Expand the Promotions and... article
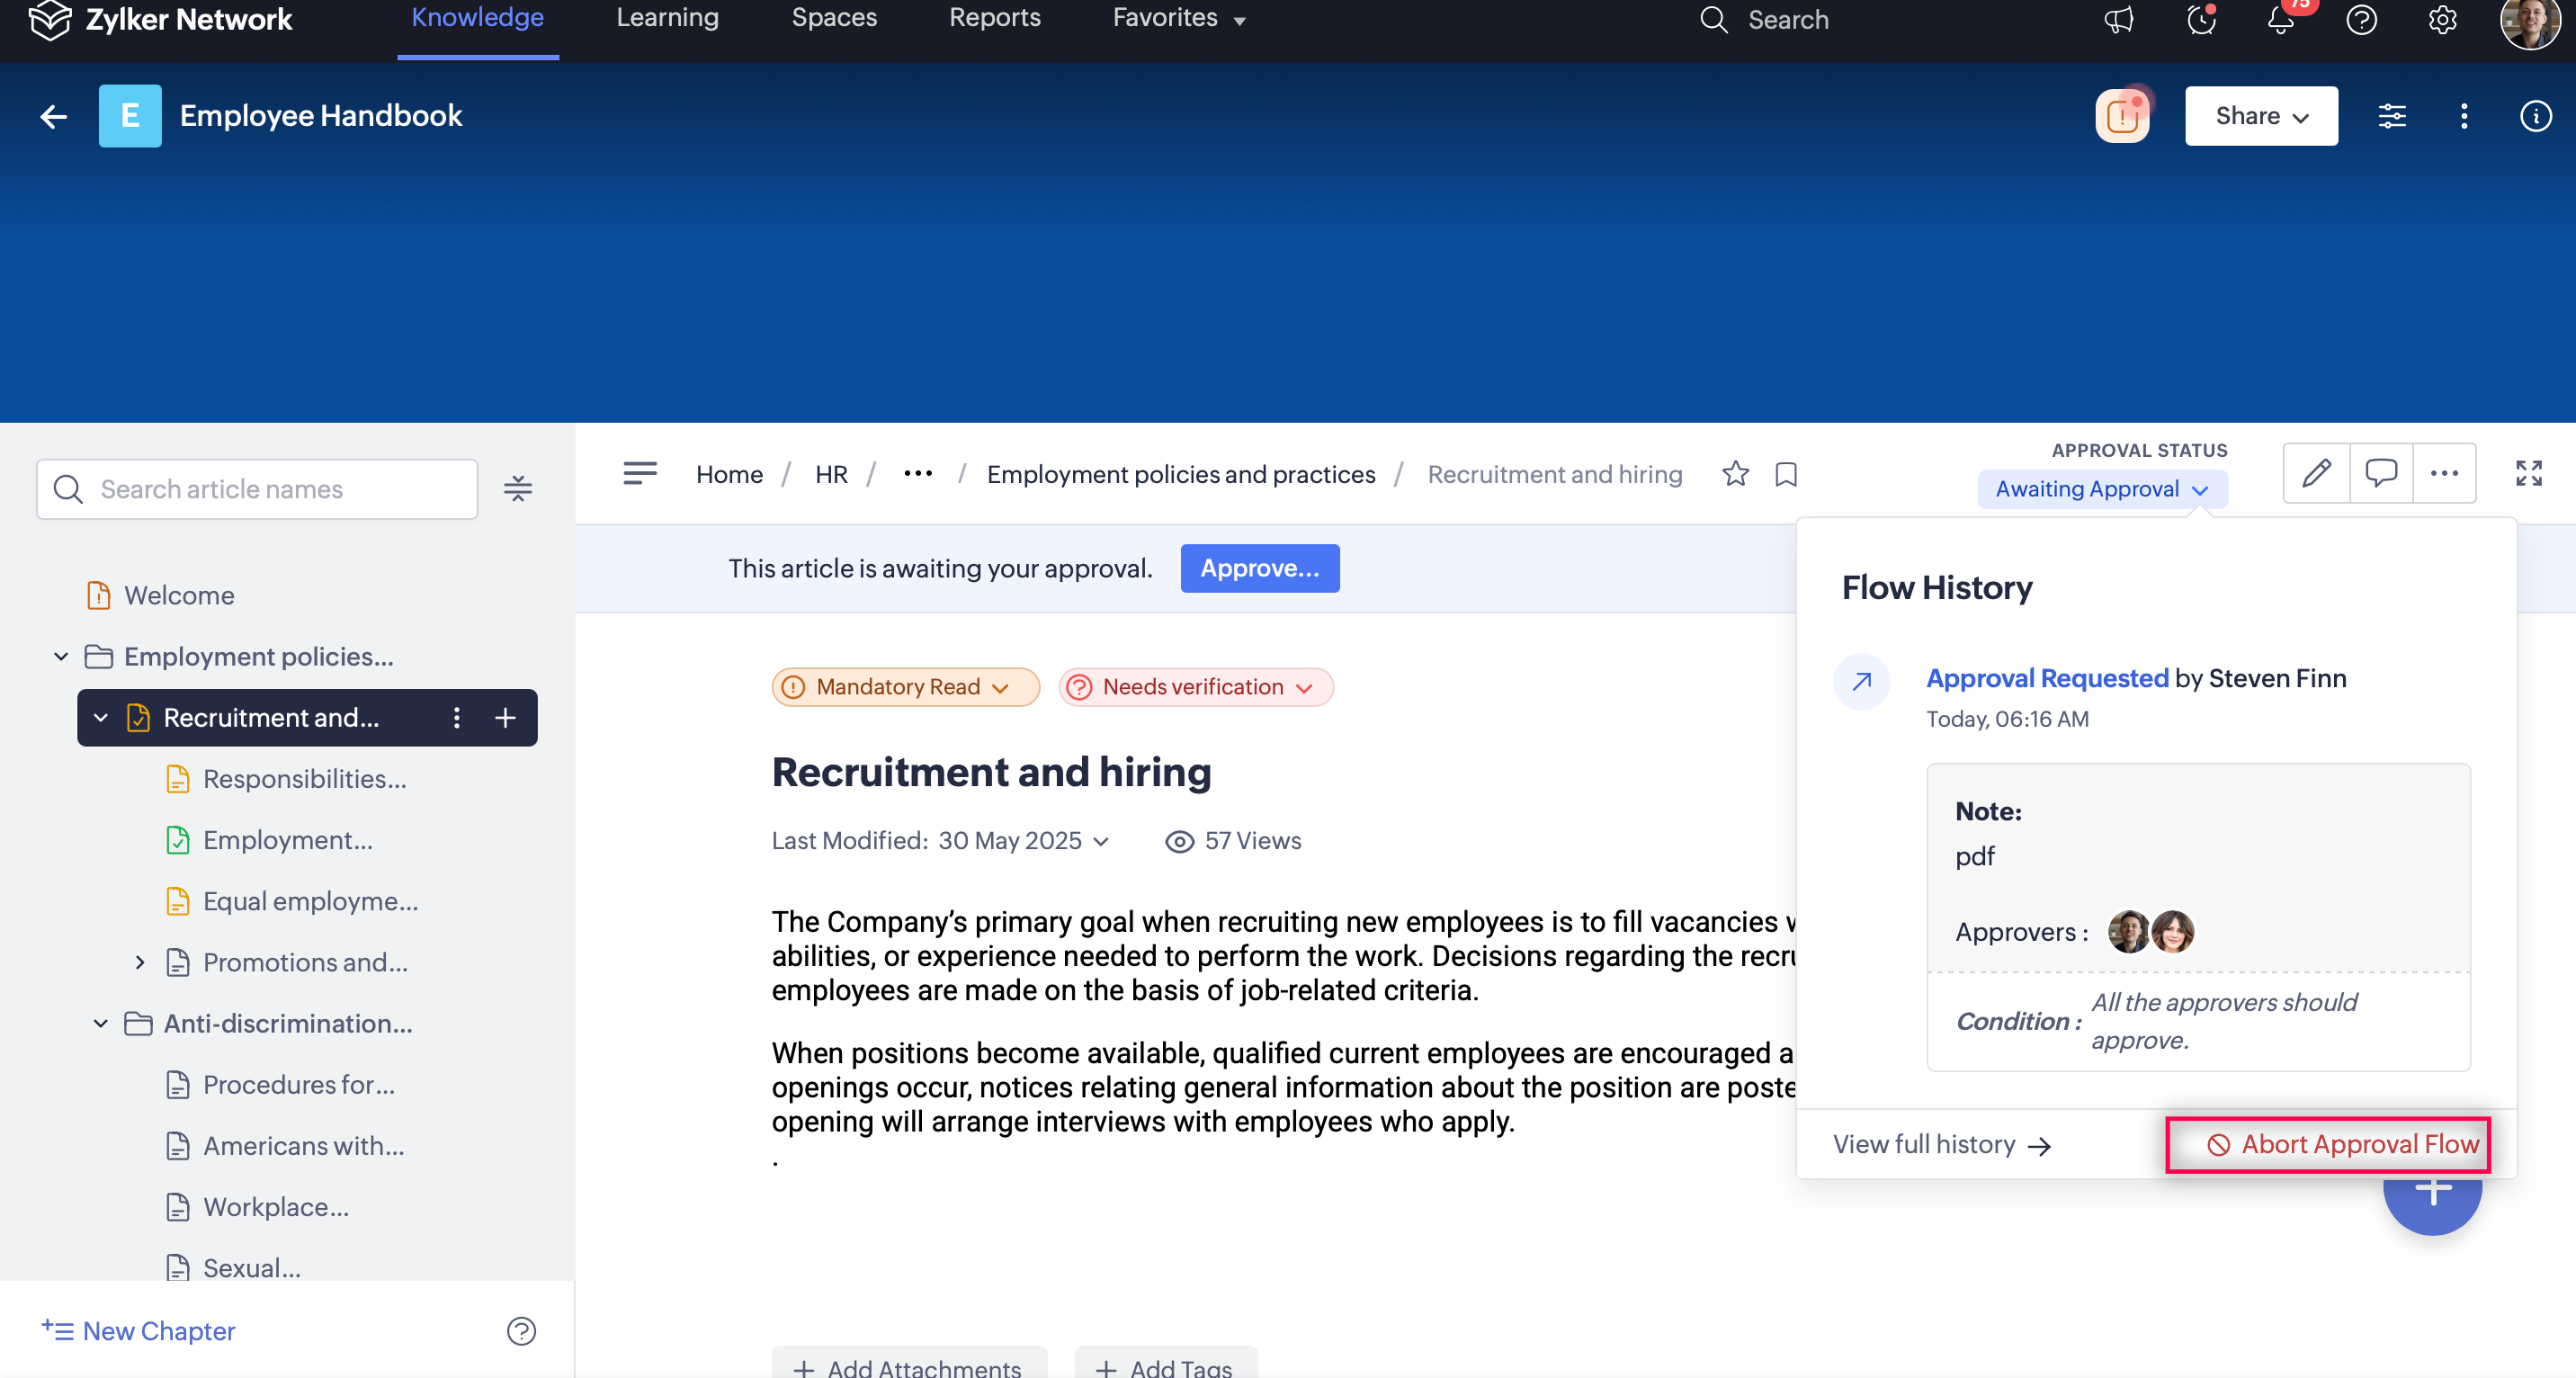Viewport: 2576px width, 1378px height. point(140,963)
